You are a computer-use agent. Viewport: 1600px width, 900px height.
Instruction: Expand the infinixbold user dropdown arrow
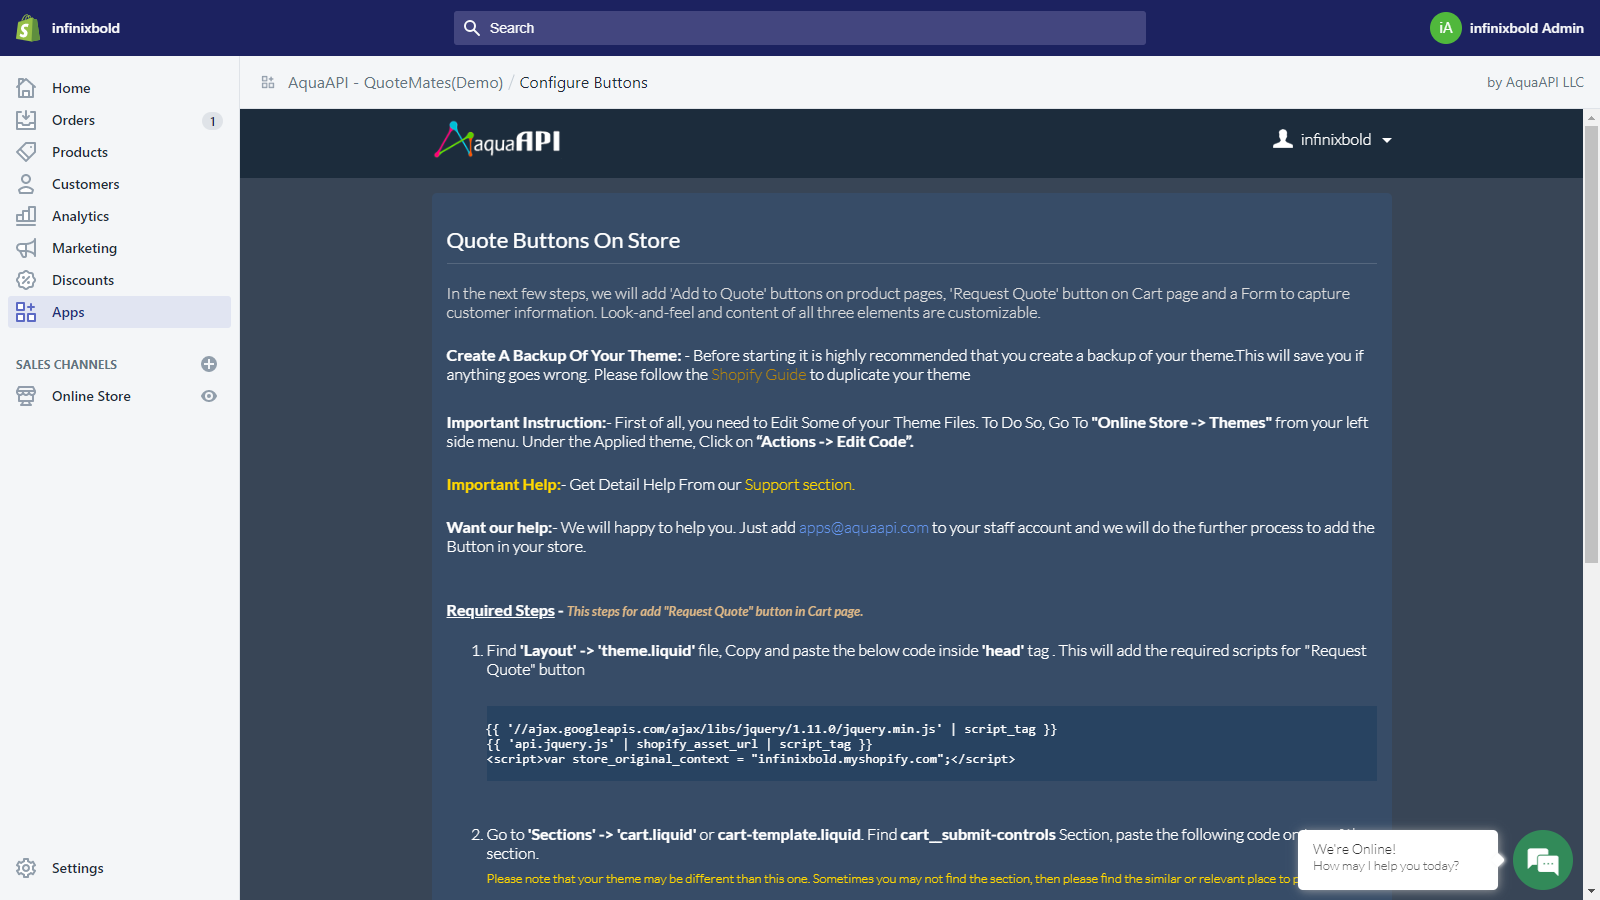(1387, 141)
